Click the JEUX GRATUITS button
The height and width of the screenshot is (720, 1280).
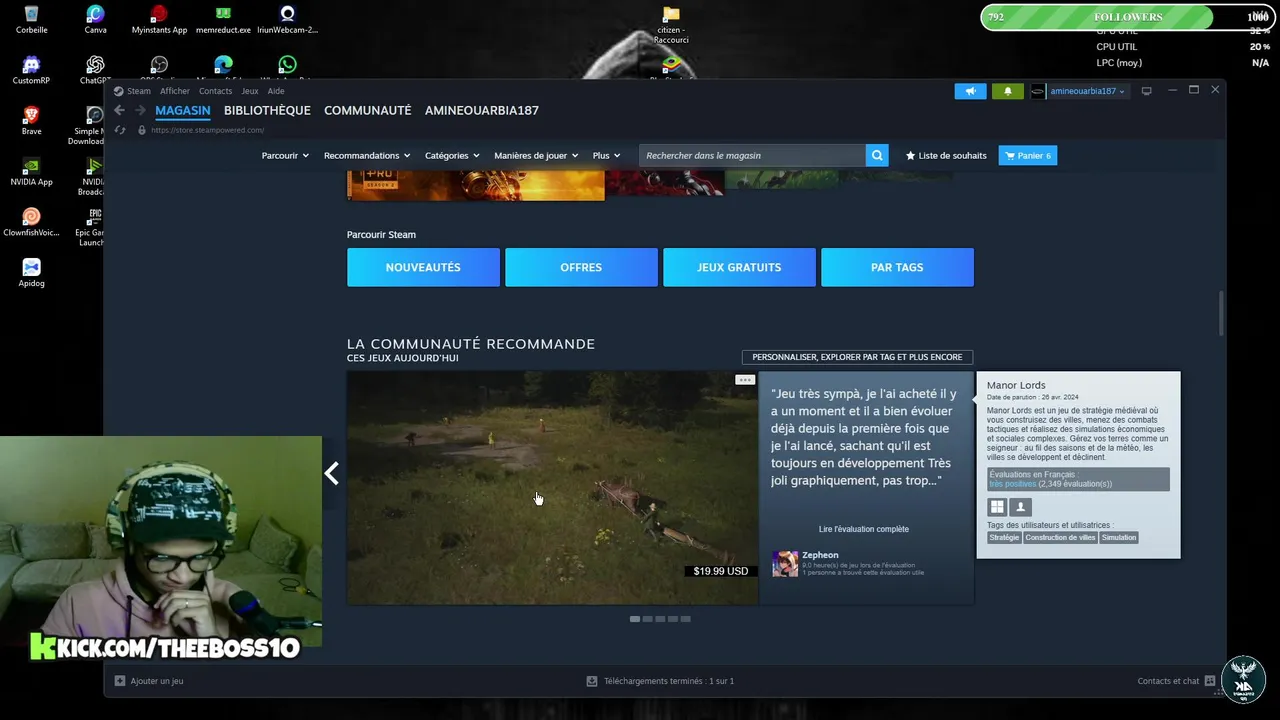[x=739, y=267]
